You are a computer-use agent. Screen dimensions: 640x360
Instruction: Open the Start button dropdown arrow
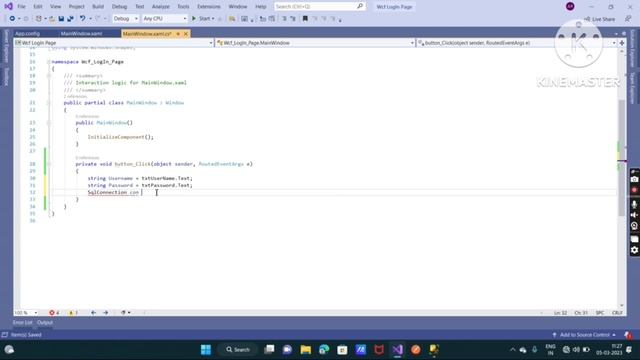(213, 19)
